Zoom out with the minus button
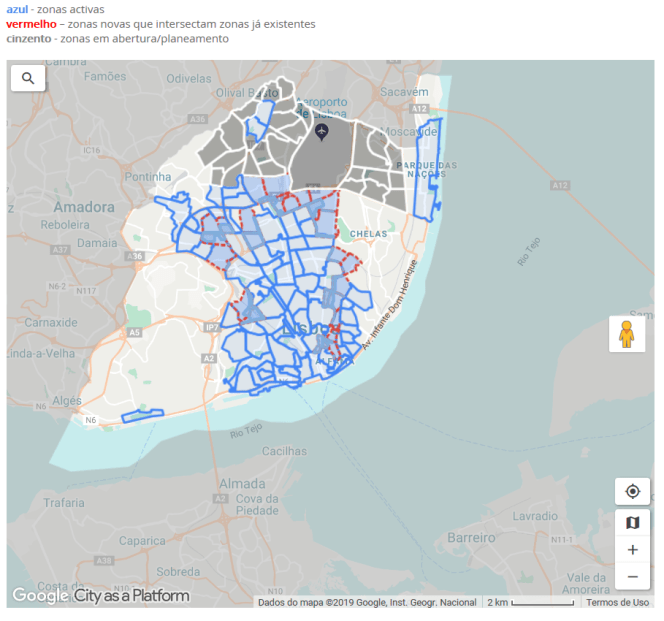 [632, 577]
